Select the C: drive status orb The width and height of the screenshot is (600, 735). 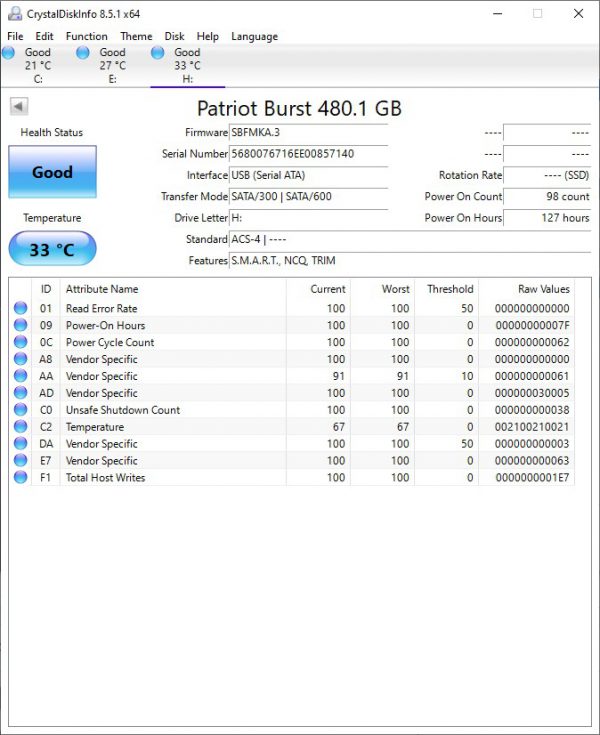coord(11,52)
